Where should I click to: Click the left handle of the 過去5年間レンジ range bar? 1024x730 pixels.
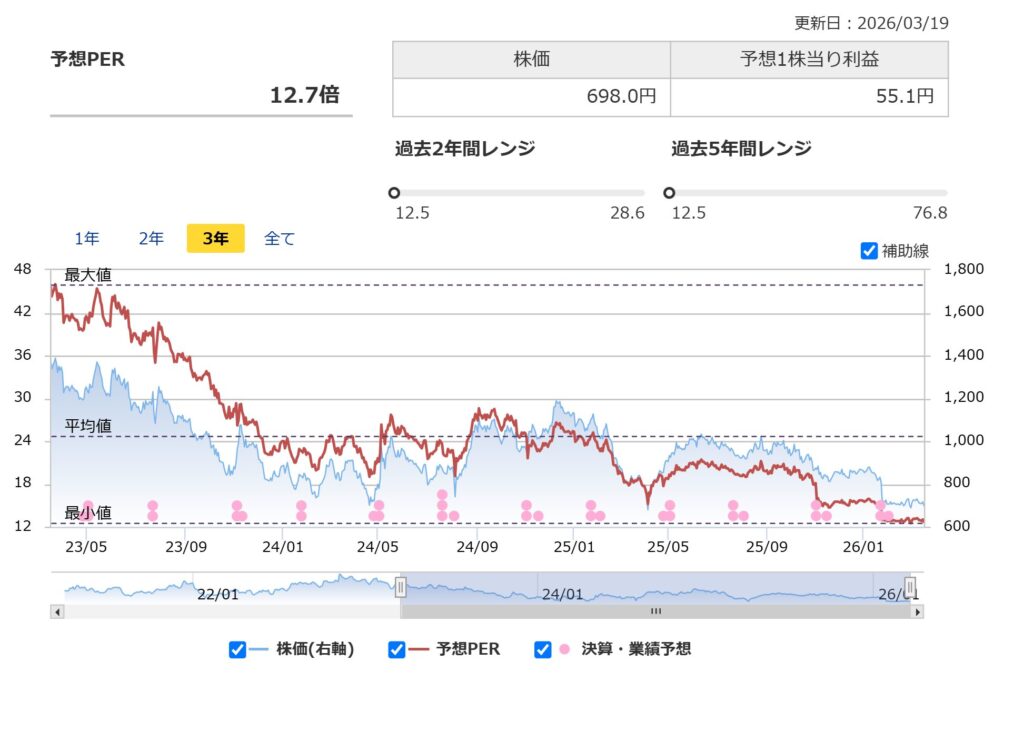[669, 191]
